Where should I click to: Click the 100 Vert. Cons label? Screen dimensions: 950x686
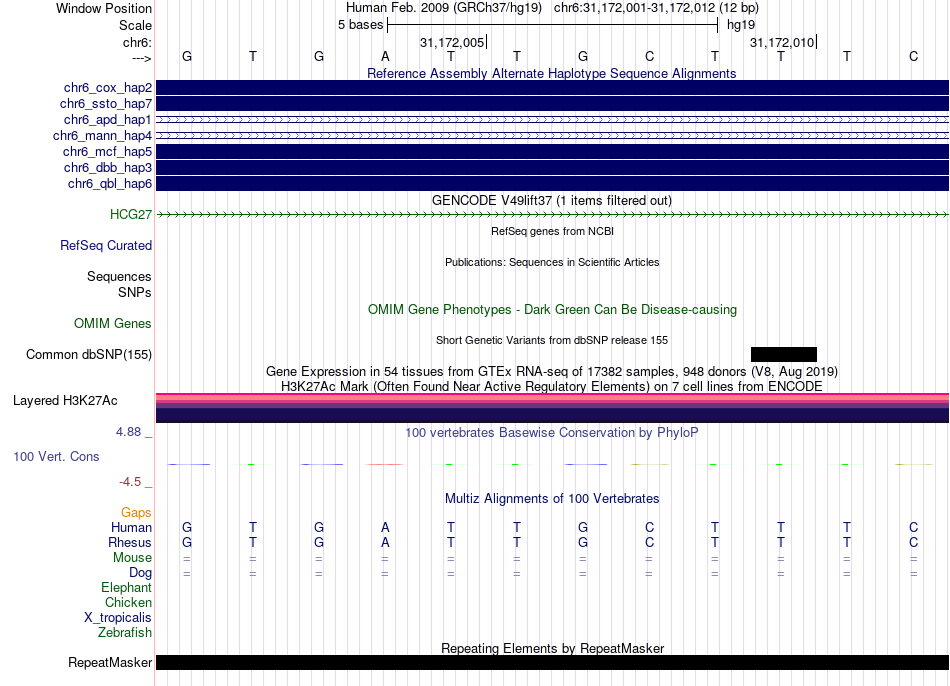pyautogui.click(x=56, y=456)
